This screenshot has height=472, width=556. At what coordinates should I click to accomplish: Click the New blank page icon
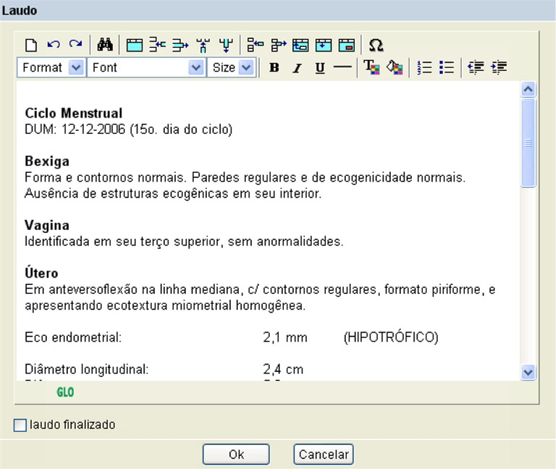coord(31,45)
